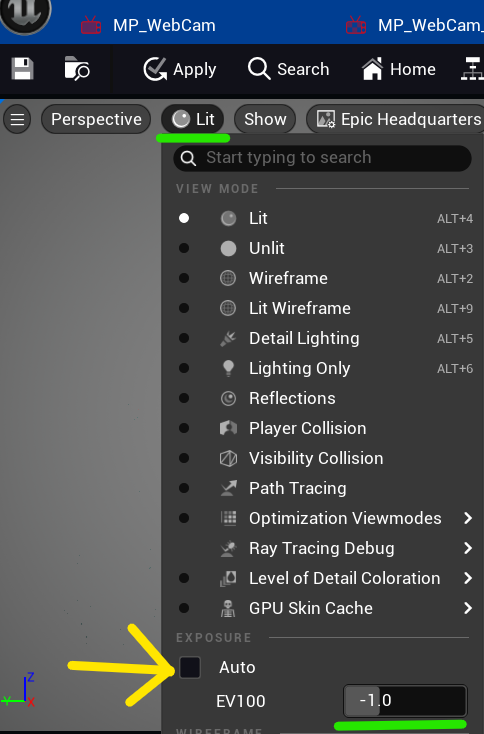
Task: Click the Hierarchy icon next to Home
Action: (472, 69)
